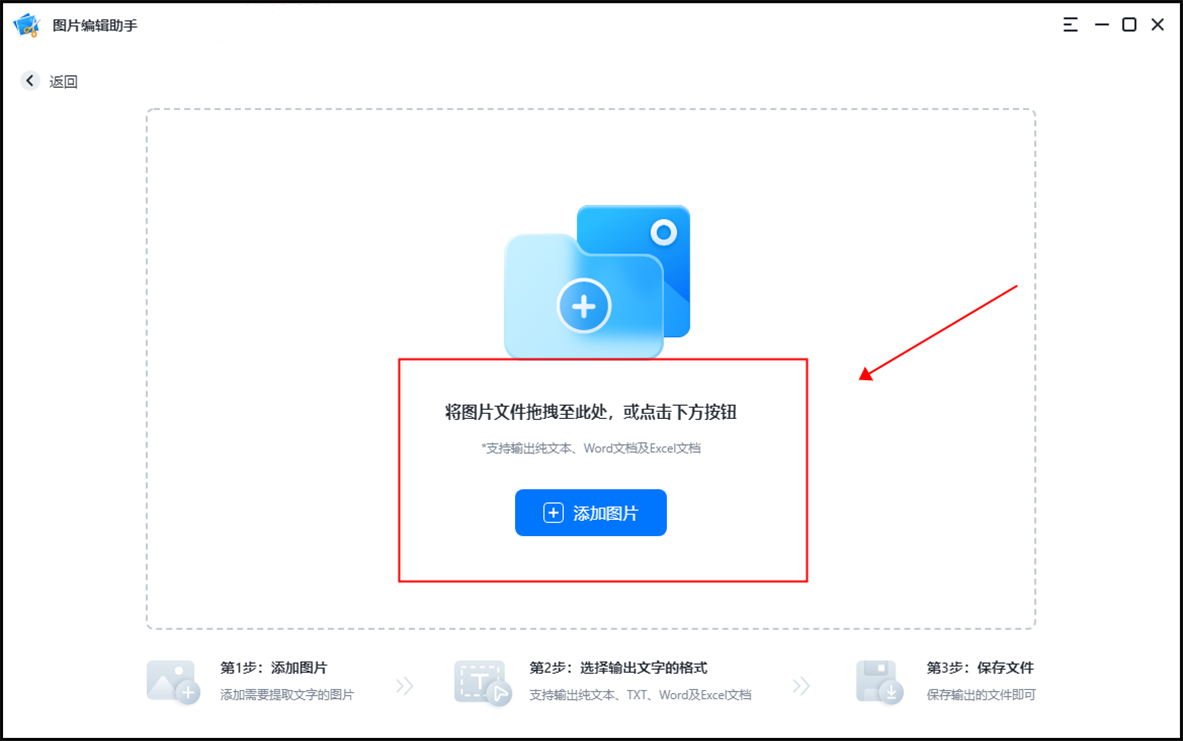Click the large folder plus icon

point(583,296)
